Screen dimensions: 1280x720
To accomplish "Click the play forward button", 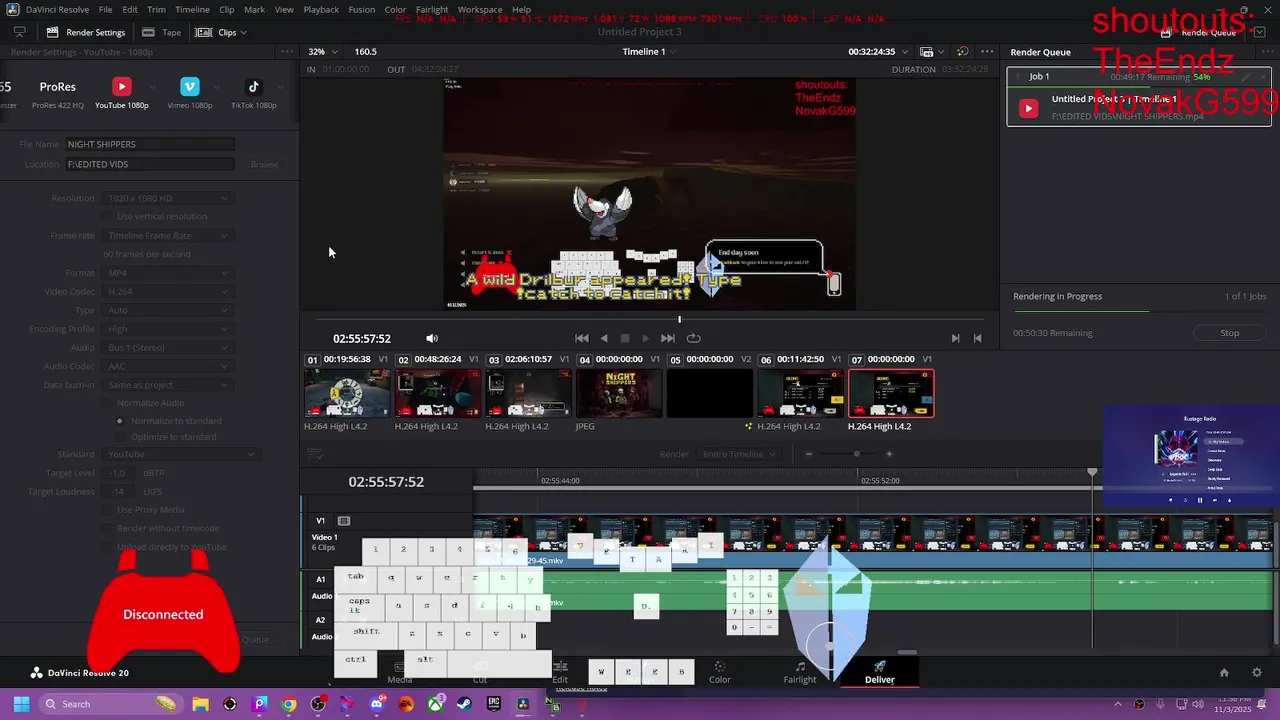I will (x=645, y=338).
